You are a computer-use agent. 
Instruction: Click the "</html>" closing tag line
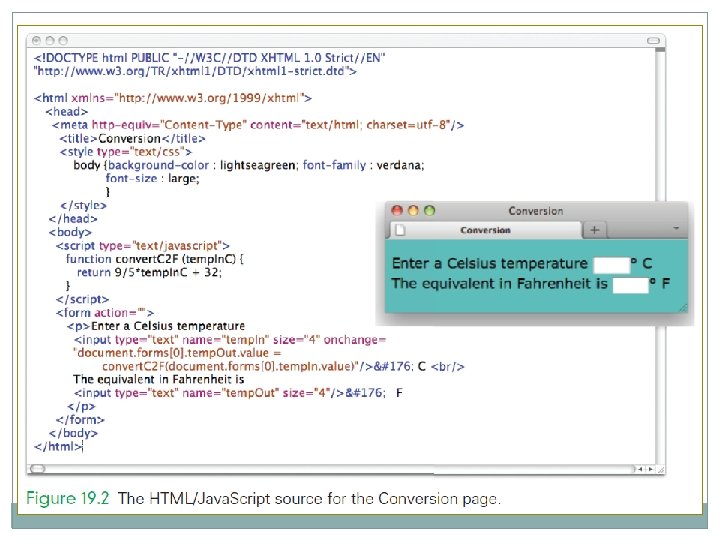pos(58,446)
